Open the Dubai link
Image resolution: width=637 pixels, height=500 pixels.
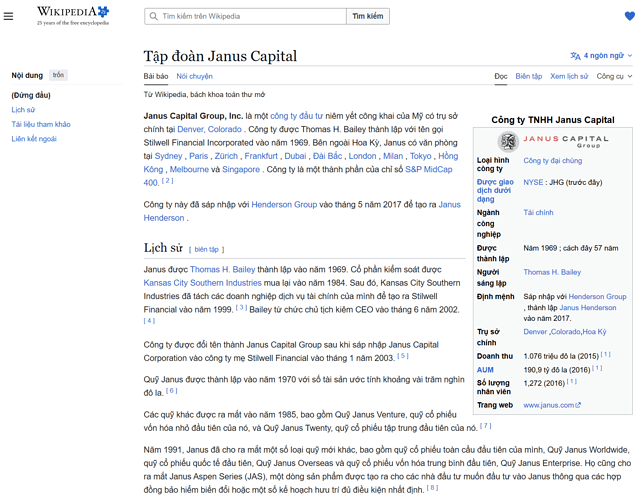pyautogui.click(x=295, y=156)
